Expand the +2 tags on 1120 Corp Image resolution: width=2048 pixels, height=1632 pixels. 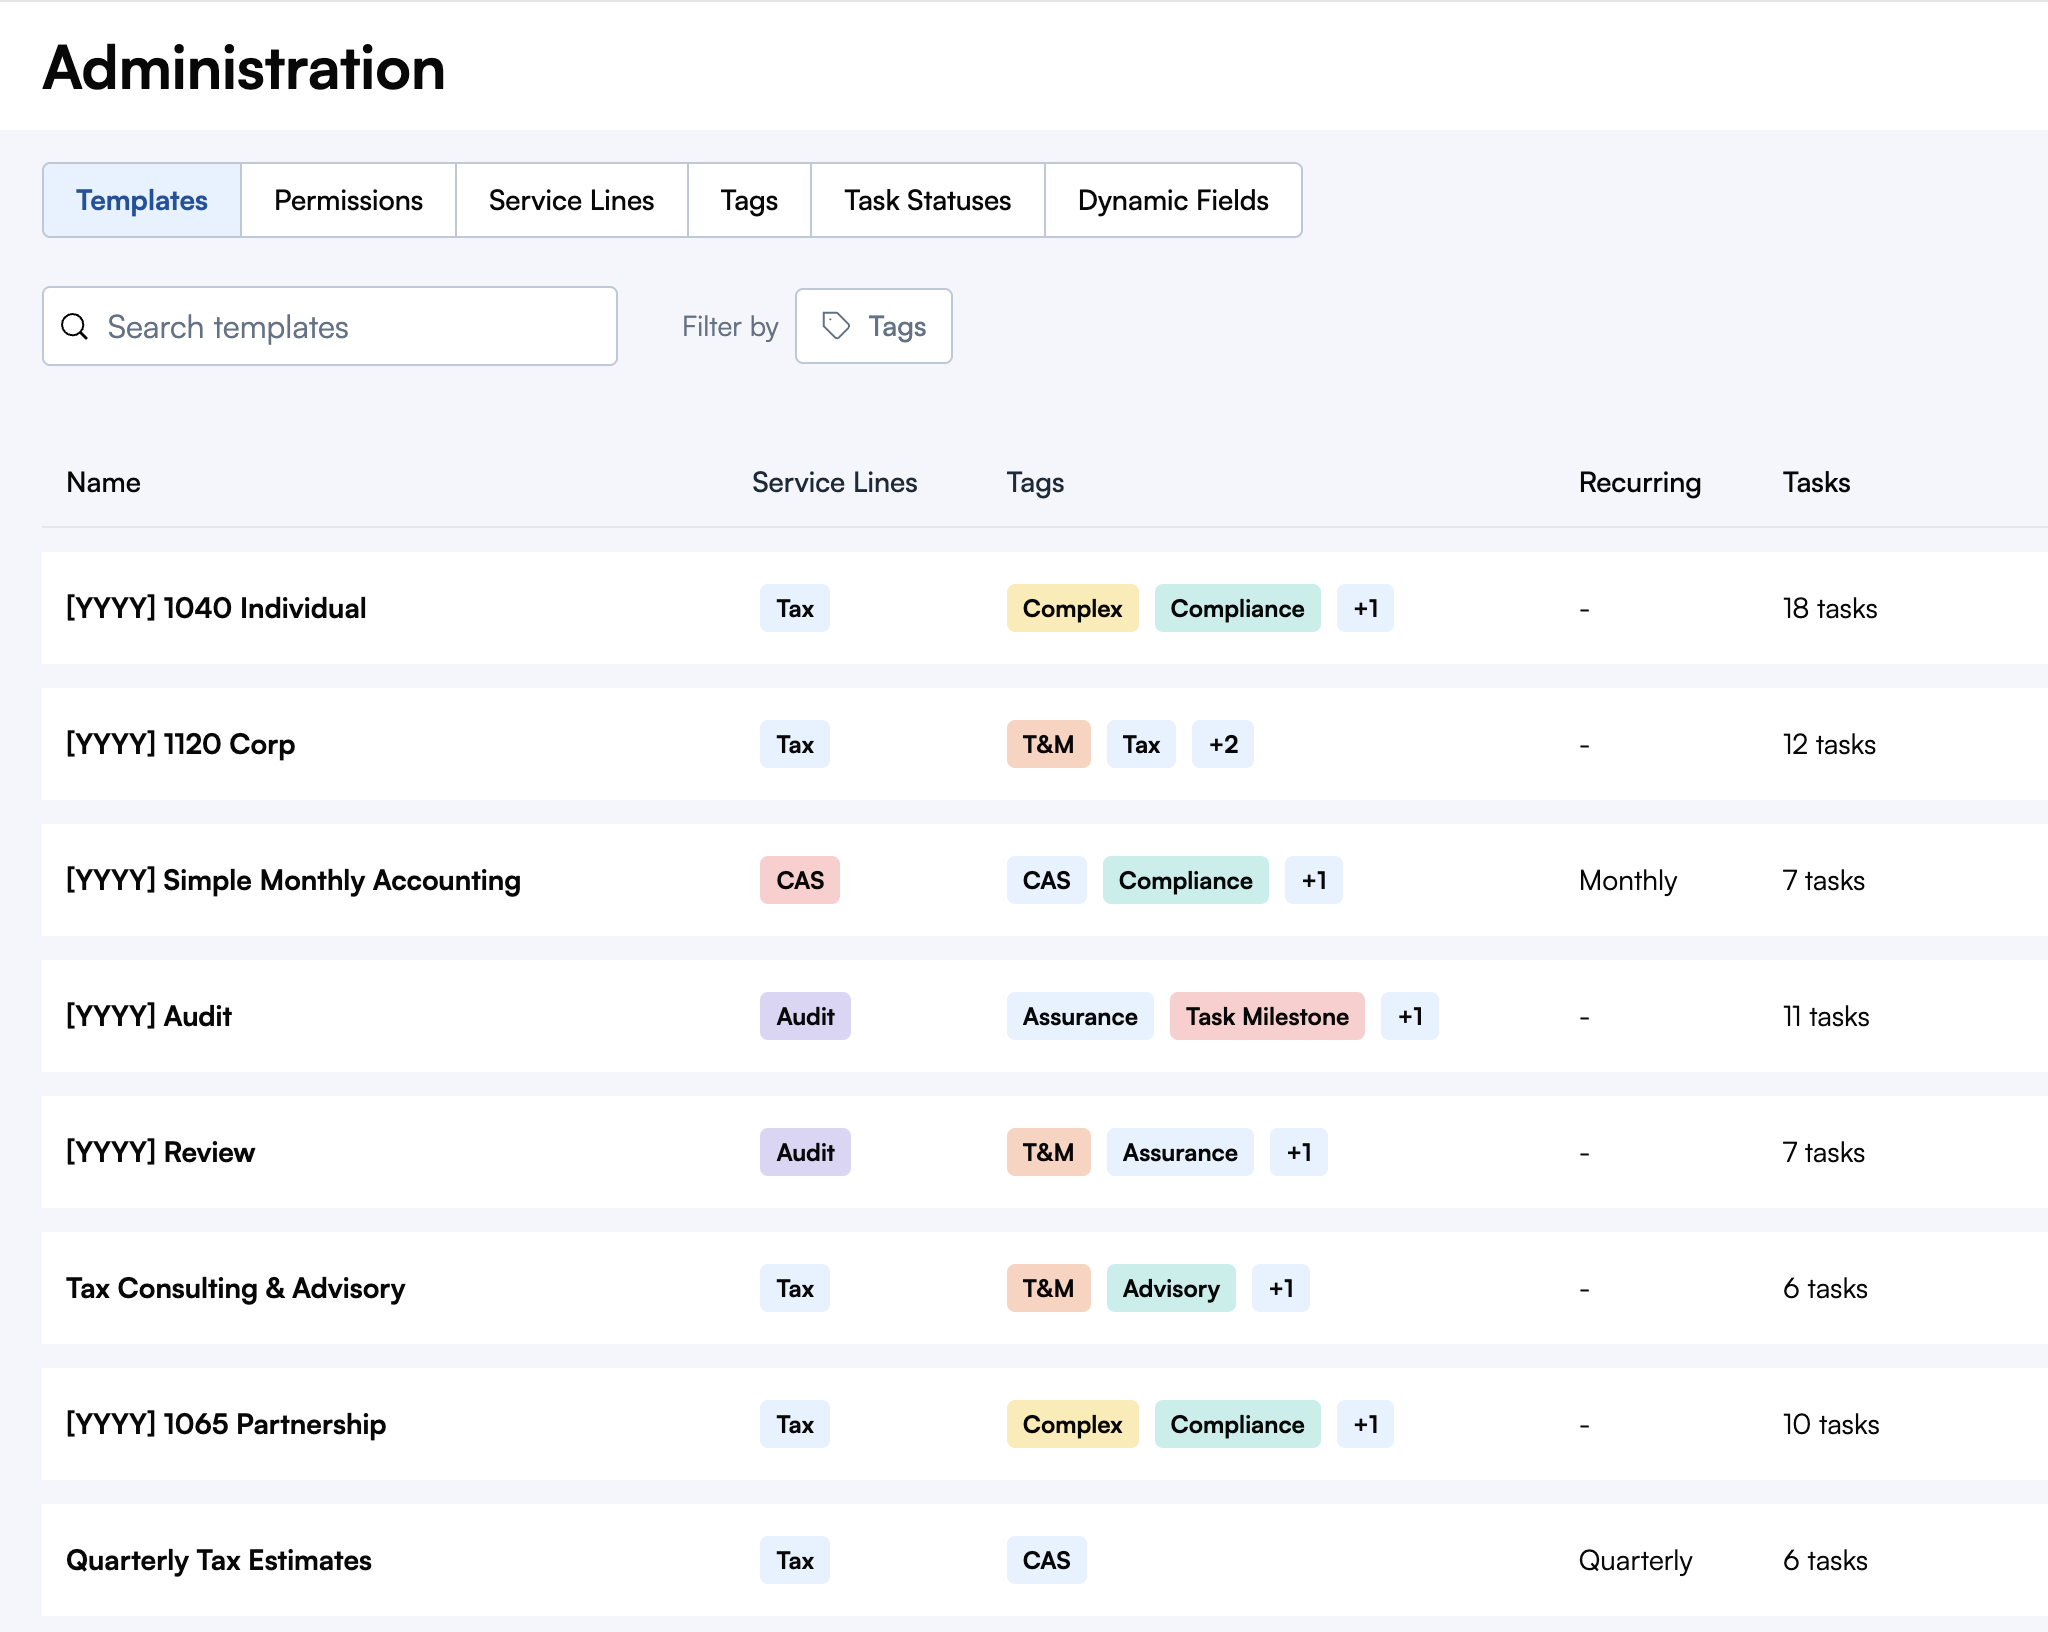[x=1222, y=744]
